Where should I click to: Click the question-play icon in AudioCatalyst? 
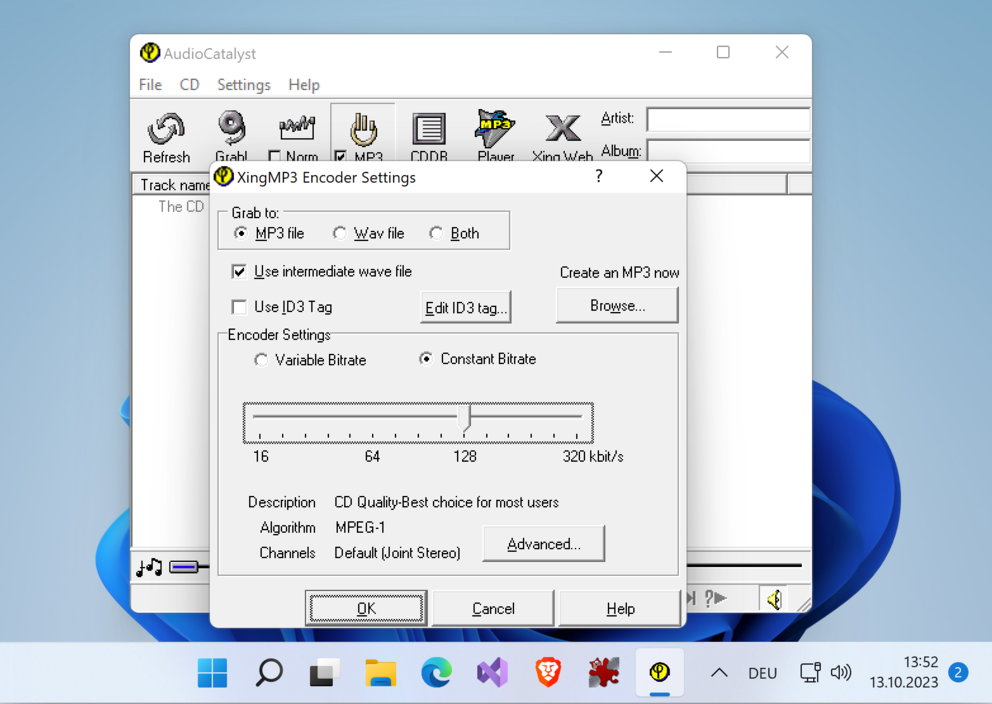716,598
